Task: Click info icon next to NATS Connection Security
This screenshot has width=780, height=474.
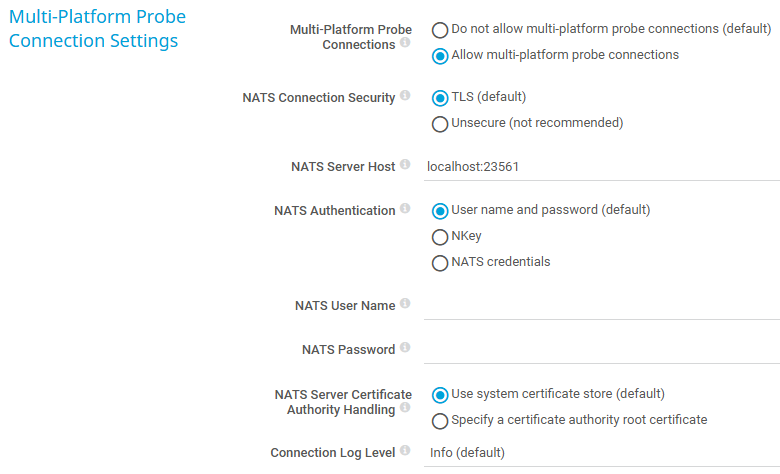Action: [405, 96]
